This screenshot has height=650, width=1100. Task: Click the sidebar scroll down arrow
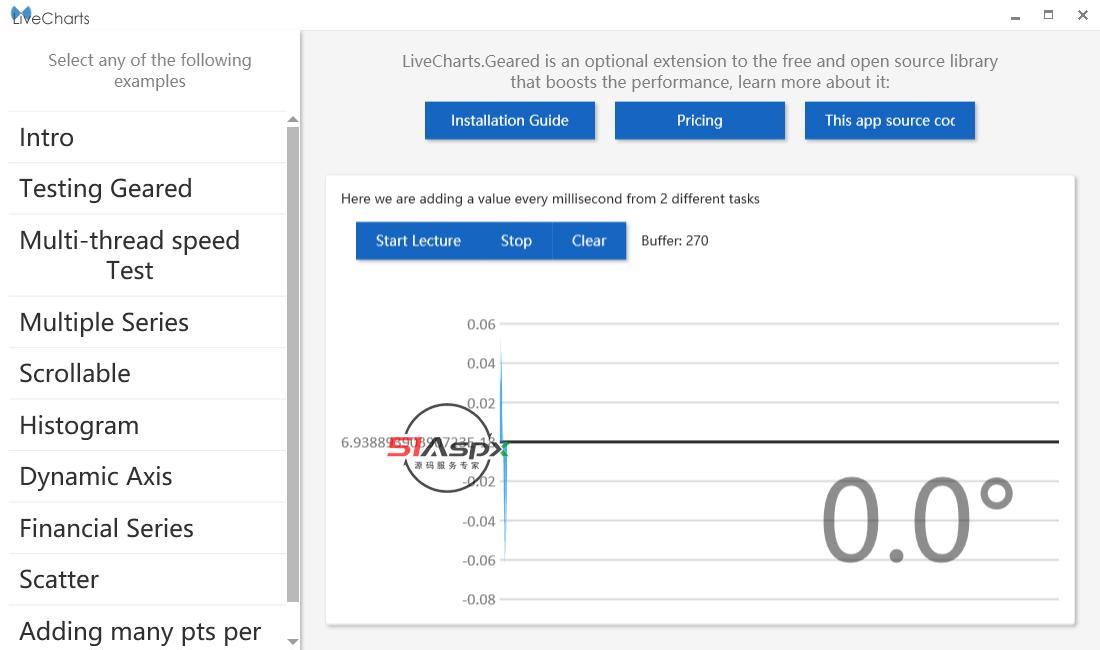(293, 642)
